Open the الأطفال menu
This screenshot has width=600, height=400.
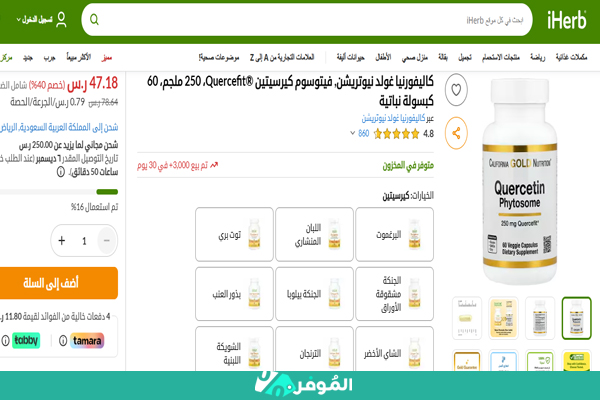[x=383, y=57]
